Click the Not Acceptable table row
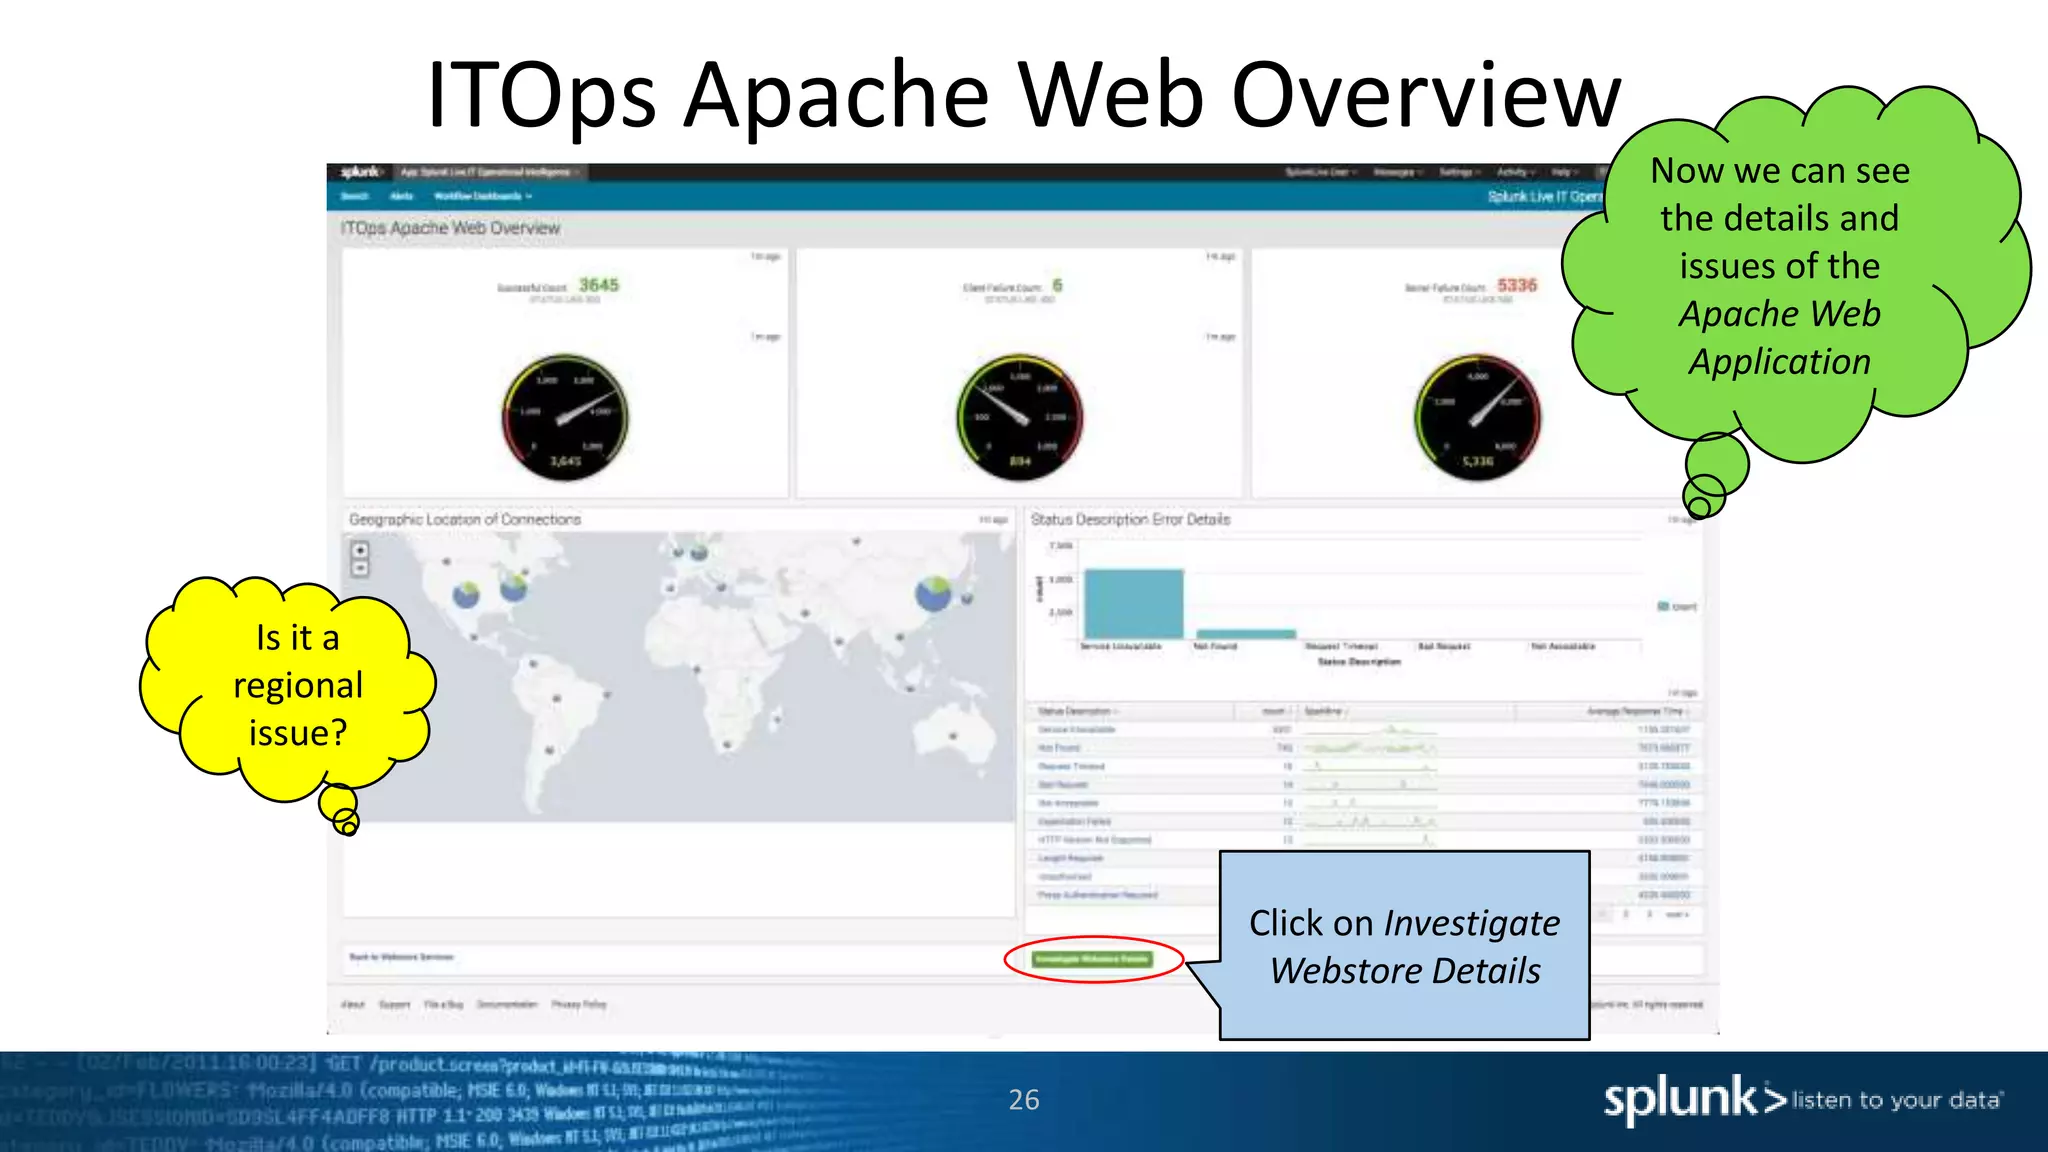 pyautogui.click(x=1365, y=803)
